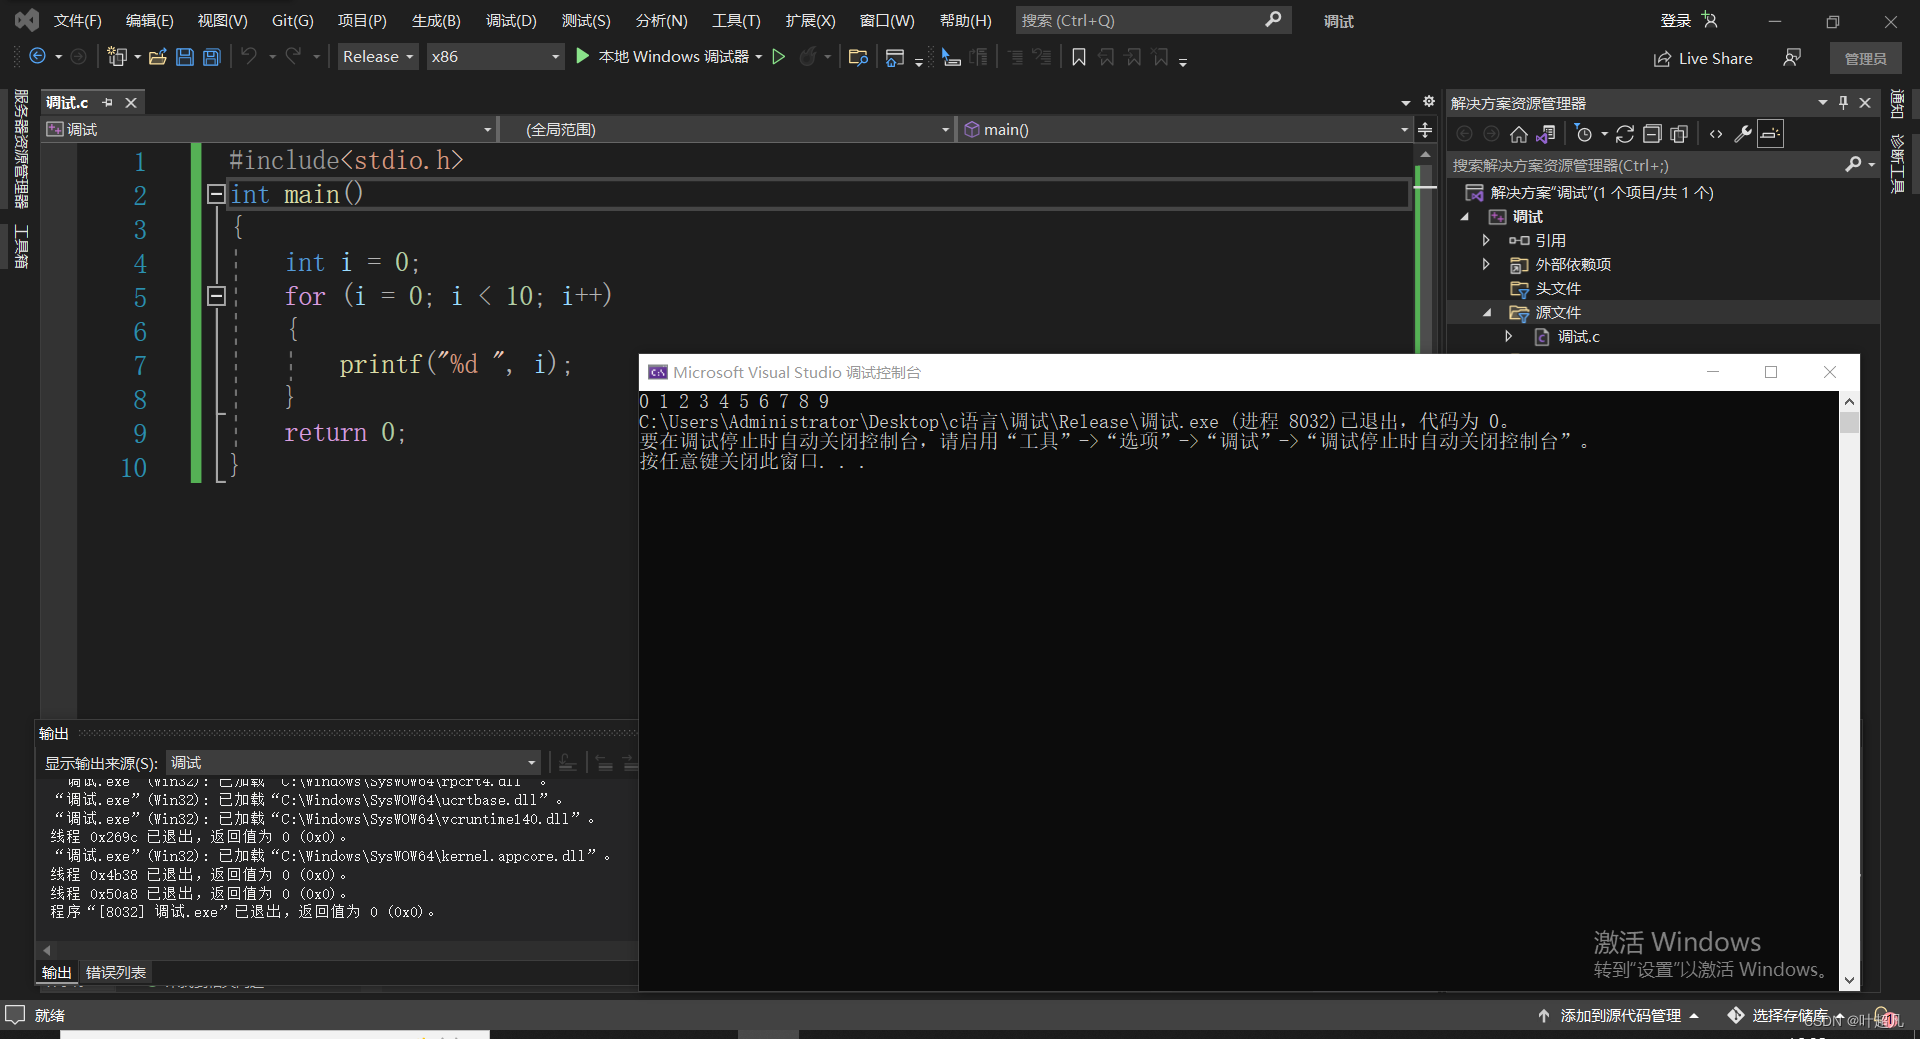Collapse the 源文件 folder node

[x=1487, y=313]
